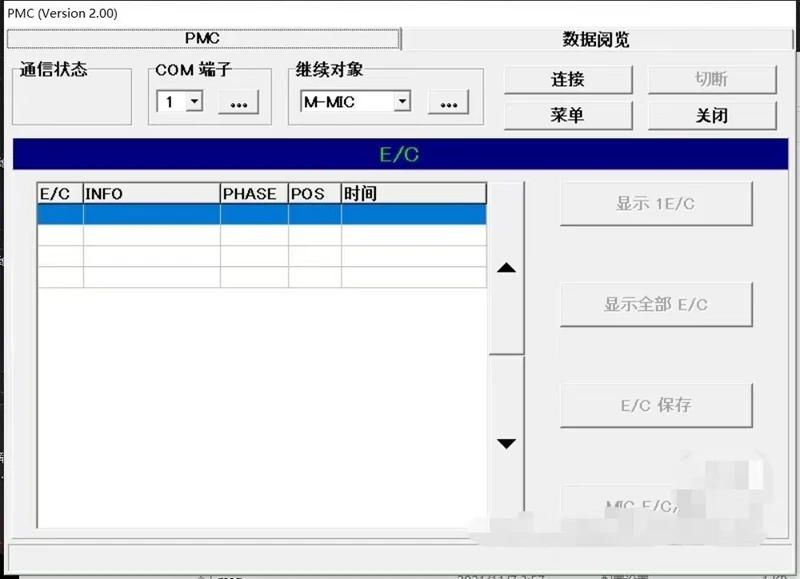Screen dimensions: 800x579
Task: Click the E/C 保存 button
Action: (656, 405)
